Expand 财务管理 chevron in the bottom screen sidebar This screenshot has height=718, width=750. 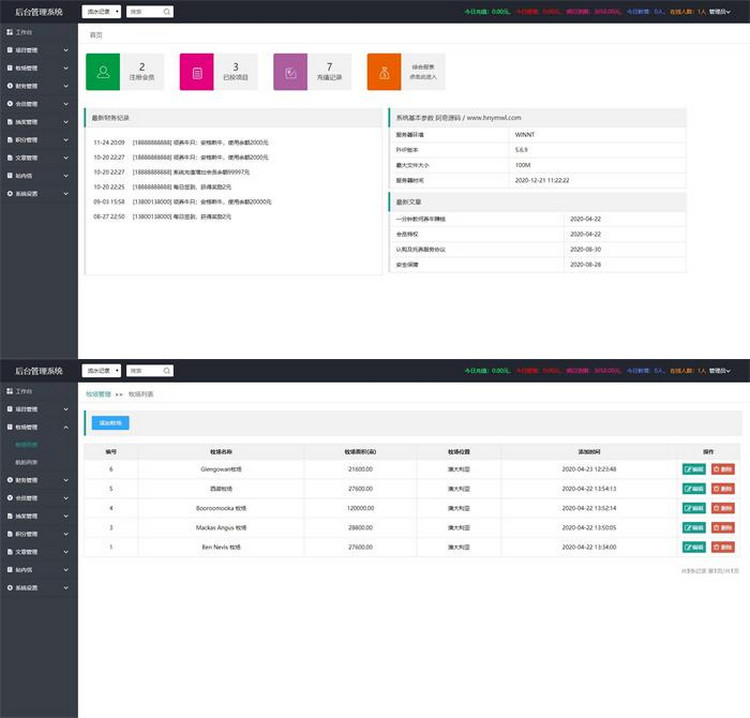pyautogui.click(x=66, y=480)
